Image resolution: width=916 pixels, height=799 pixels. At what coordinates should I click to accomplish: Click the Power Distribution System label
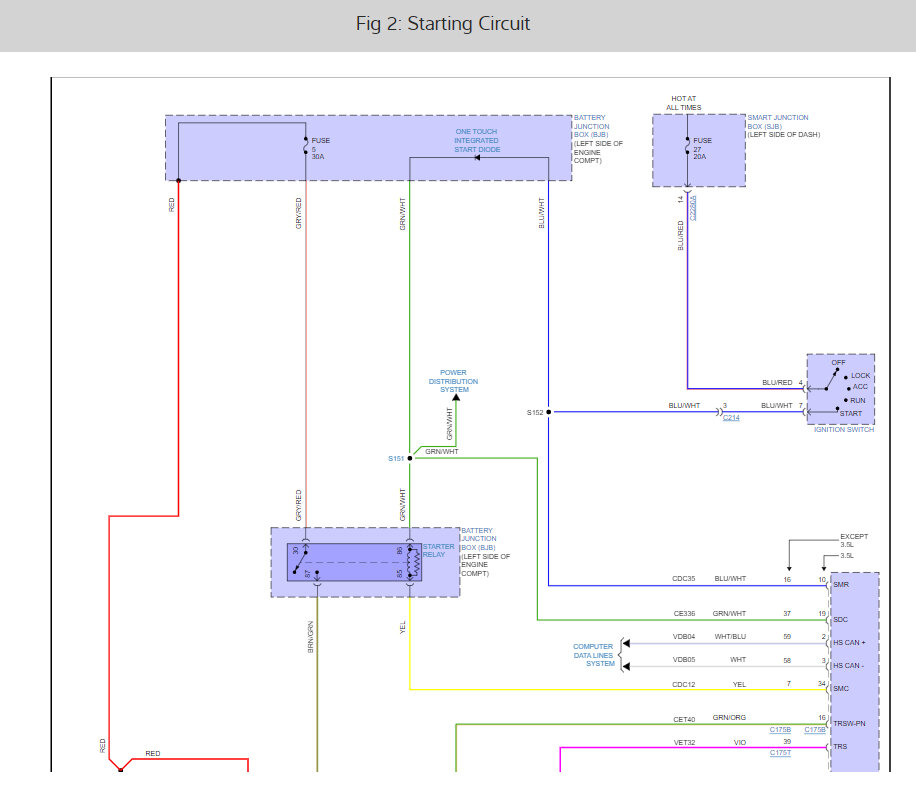pyautogui.click(x=453, y=381)
